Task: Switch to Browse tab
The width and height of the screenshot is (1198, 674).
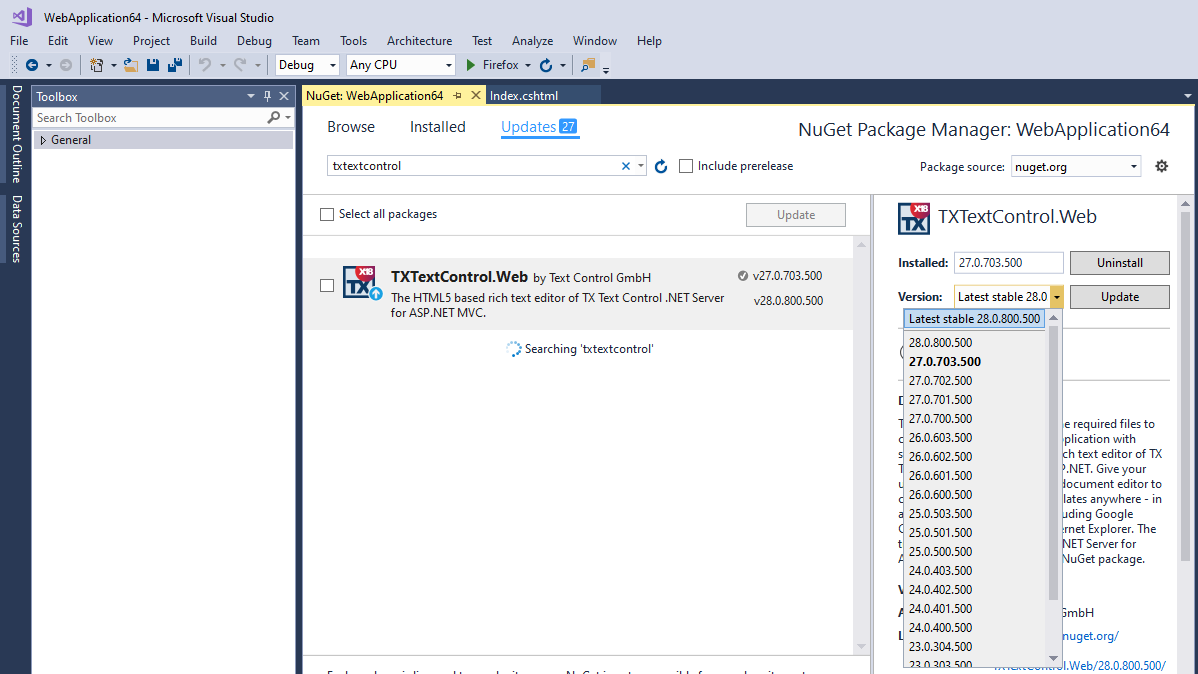Action: click(x=351, y=127)
